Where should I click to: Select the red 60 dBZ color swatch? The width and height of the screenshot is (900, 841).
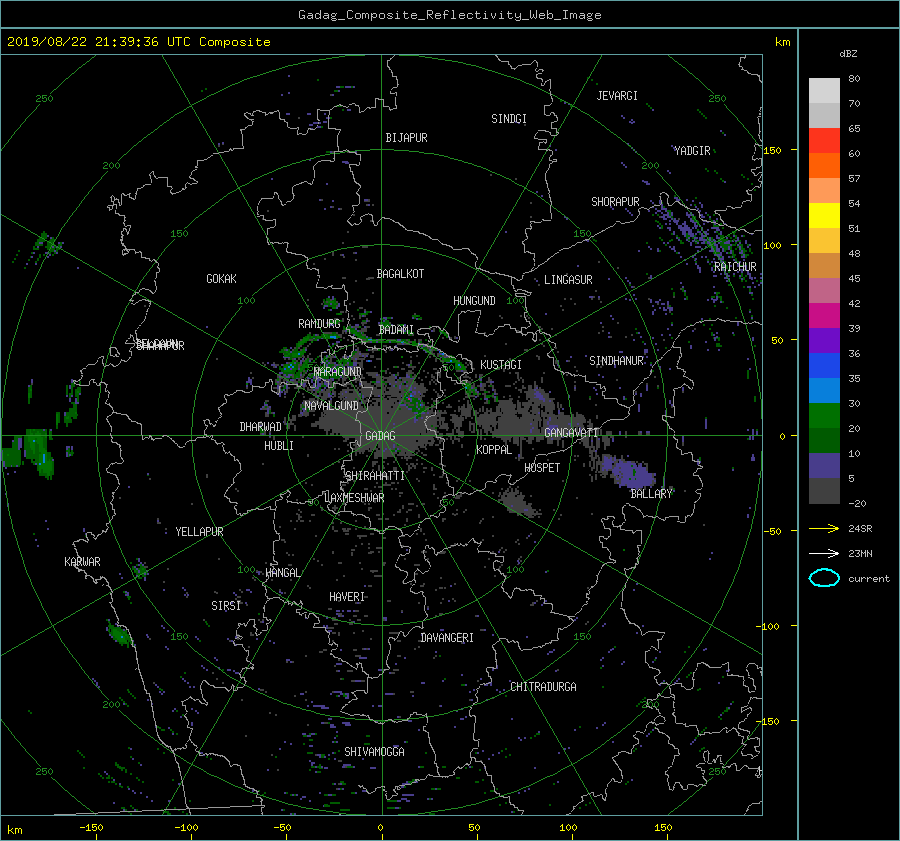click(x=824, y=141)
